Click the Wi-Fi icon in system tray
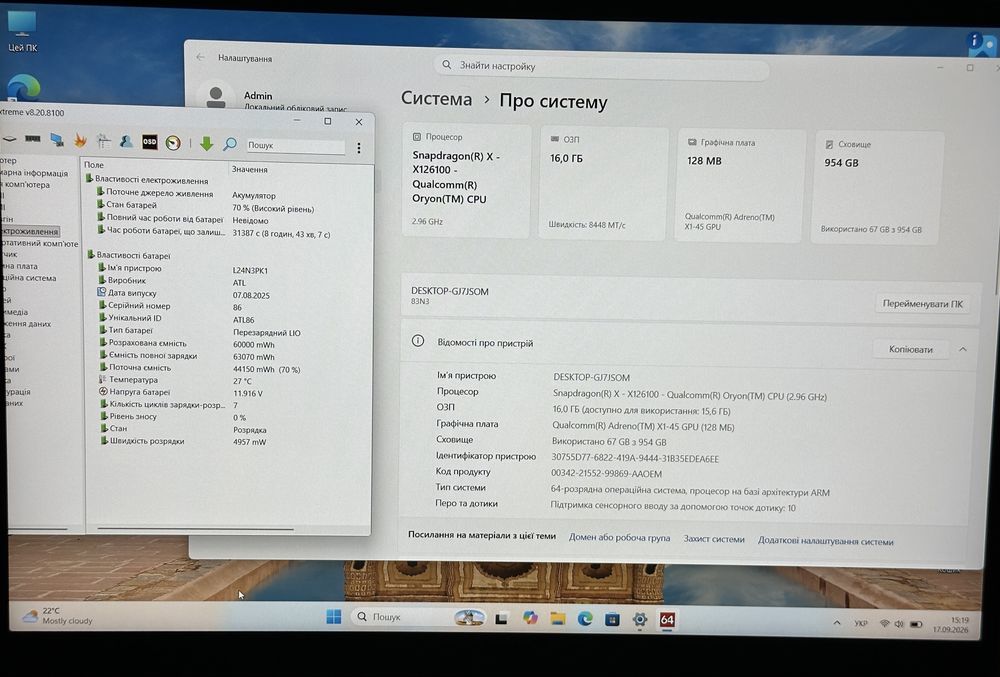 click(x=885, y=623)
